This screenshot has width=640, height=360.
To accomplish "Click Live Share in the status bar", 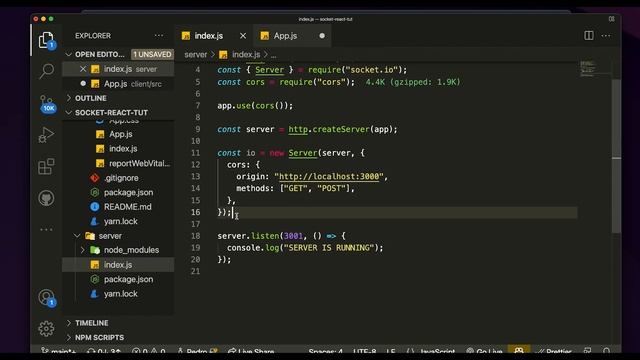I will pyautogui.click(x=251, y=351).
